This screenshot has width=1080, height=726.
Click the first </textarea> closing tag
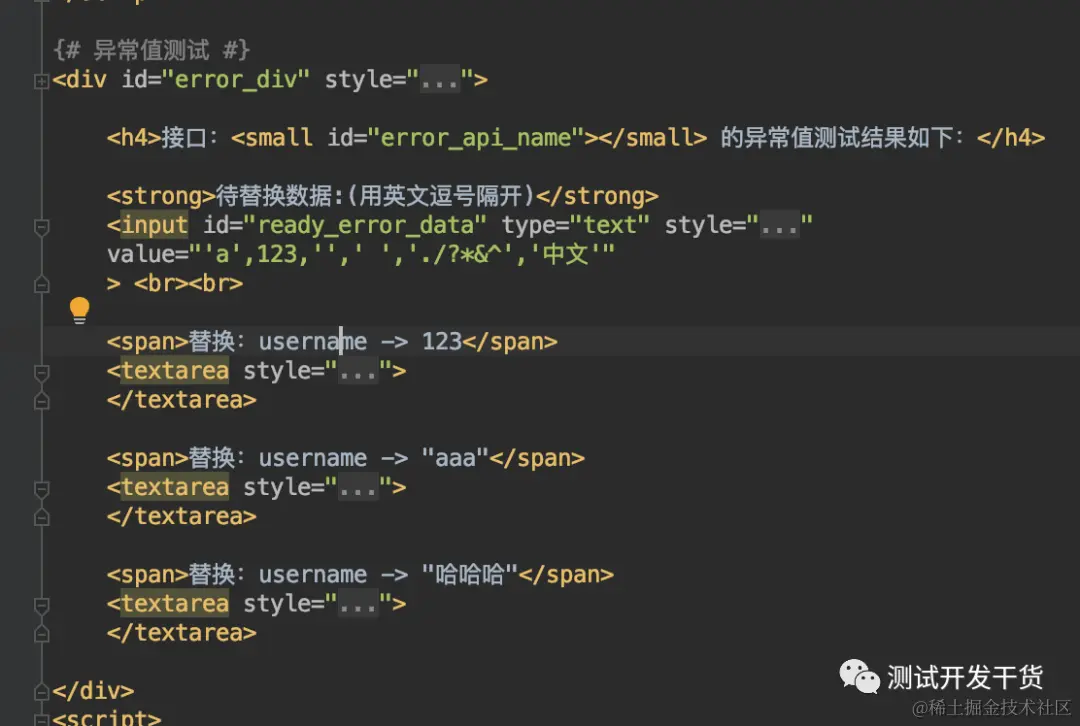point(182,400)
